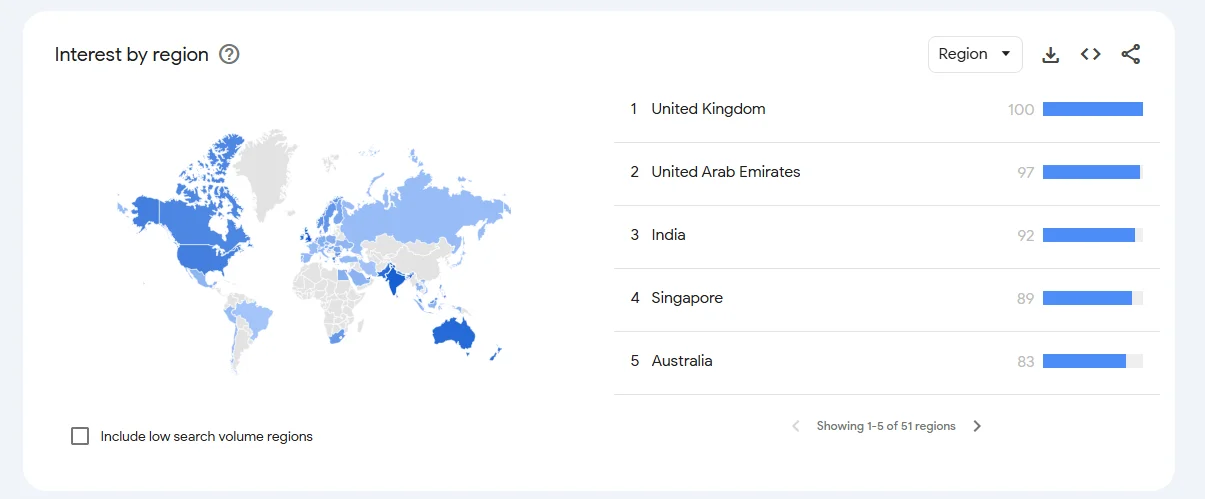Image resolution: width=1205 pixels, height=499 pixels.
Task: Open the help icon beside Interest by region
Action: point(229,55)
